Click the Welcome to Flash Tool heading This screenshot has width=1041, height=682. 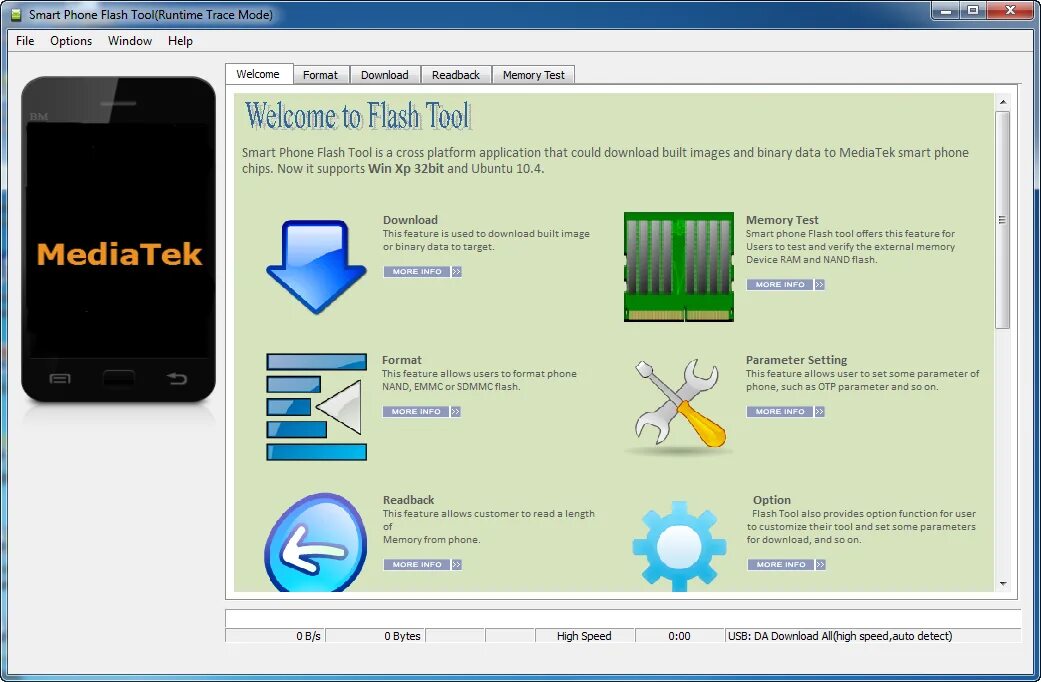(359, 116)
